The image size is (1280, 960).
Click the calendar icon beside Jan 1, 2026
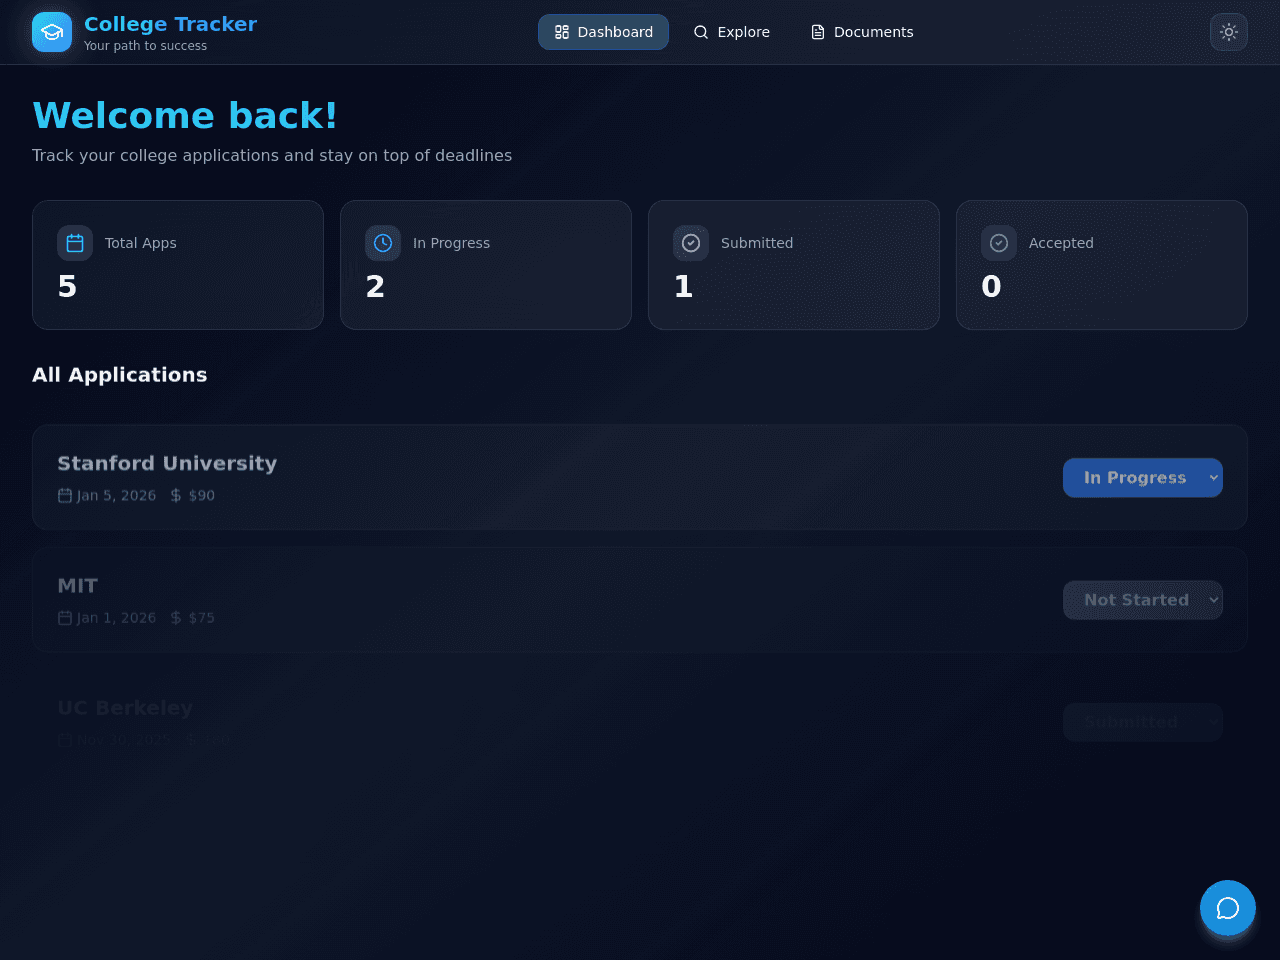(x=65, y=617)
